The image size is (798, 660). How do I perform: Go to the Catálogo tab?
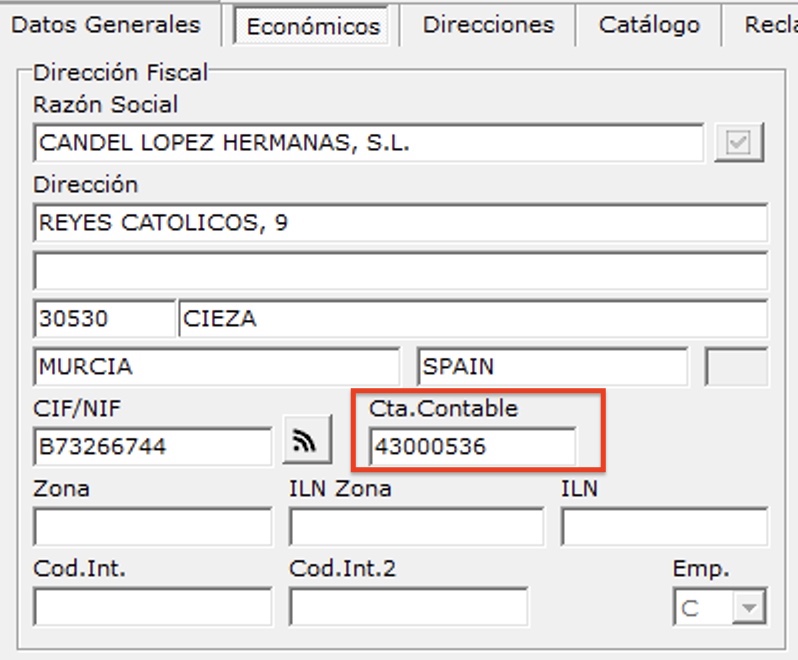pyautogui.click(x=648, y=25)
